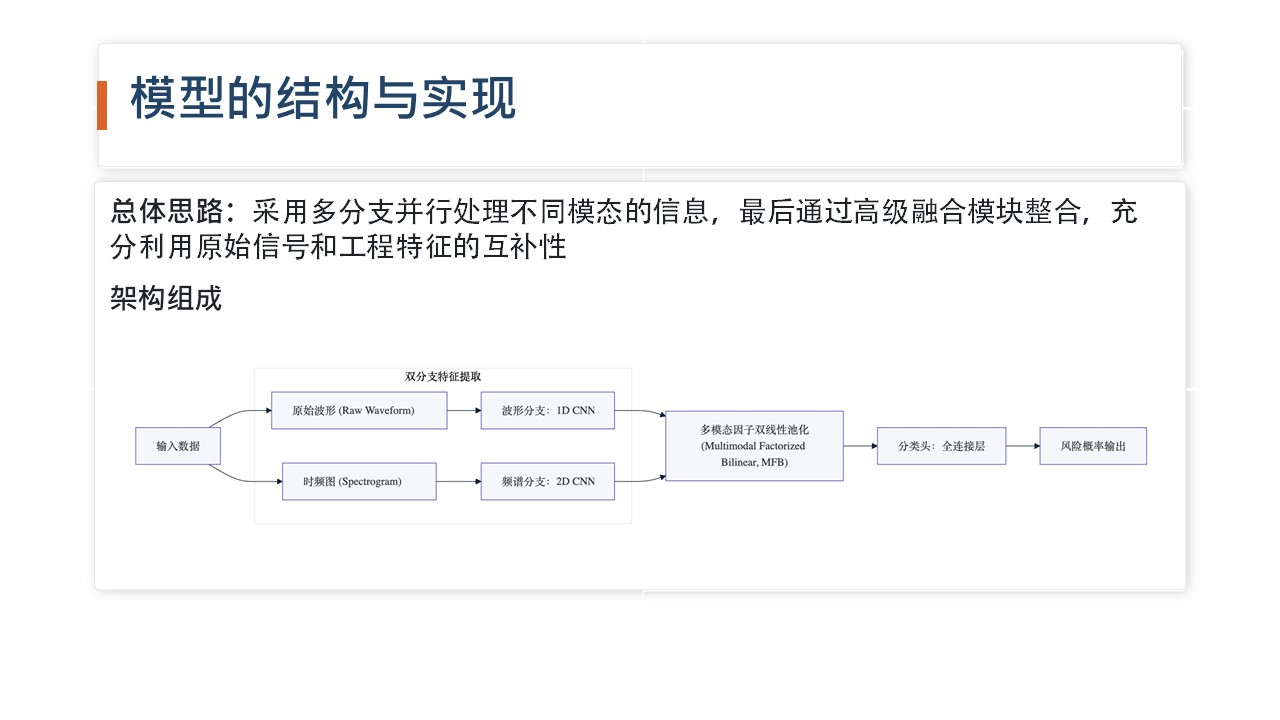Select the 架构组成 heading text

point(166,298)
